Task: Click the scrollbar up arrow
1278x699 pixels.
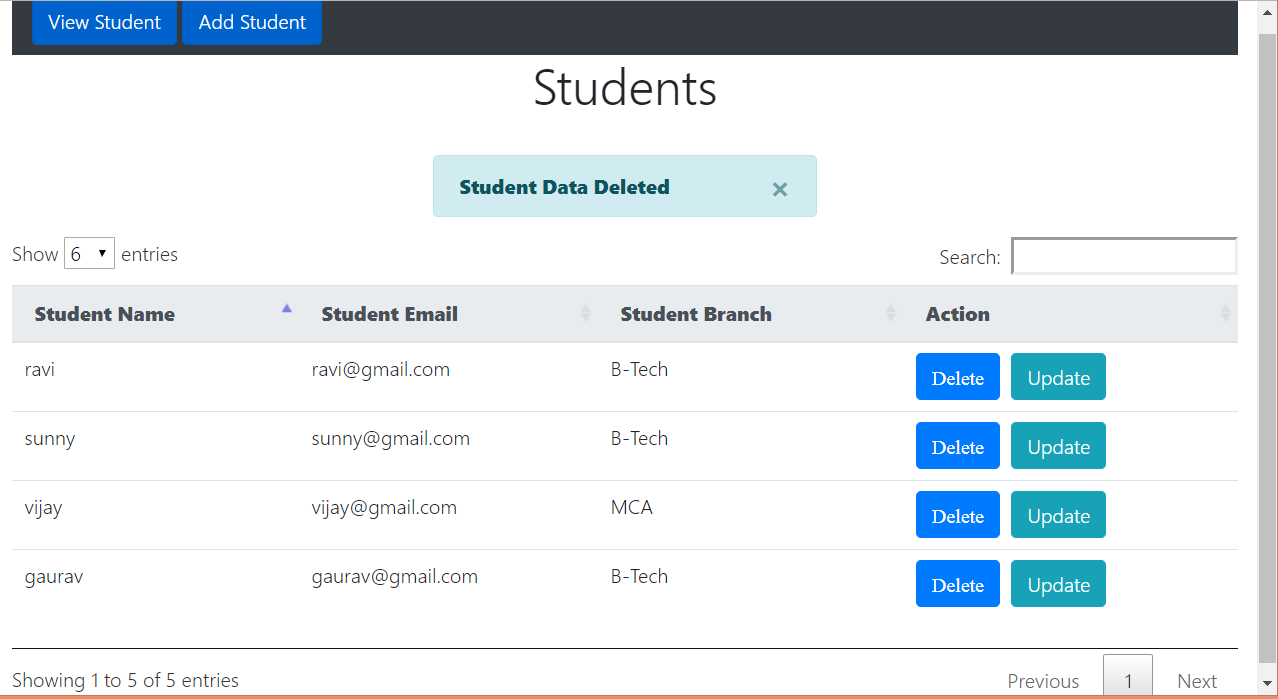Action: 1266,12
